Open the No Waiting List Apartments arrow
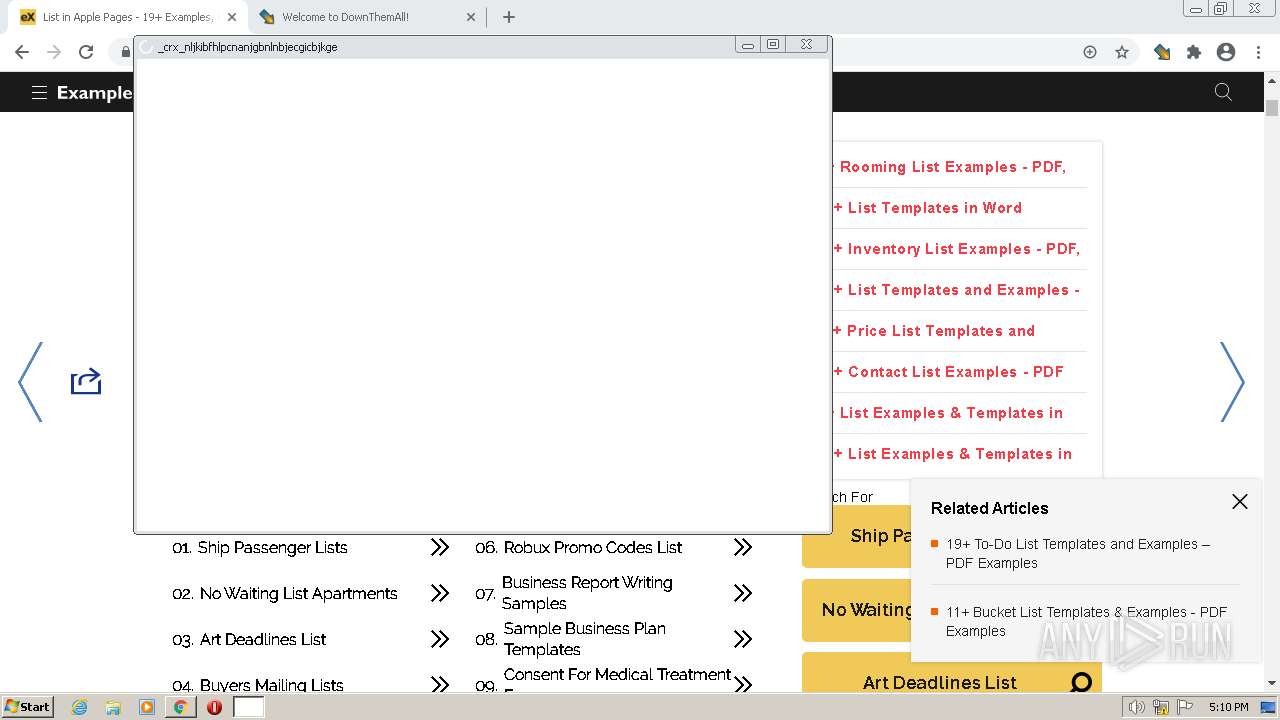This screenshot has width=1280, height=720. pos(440,593)
